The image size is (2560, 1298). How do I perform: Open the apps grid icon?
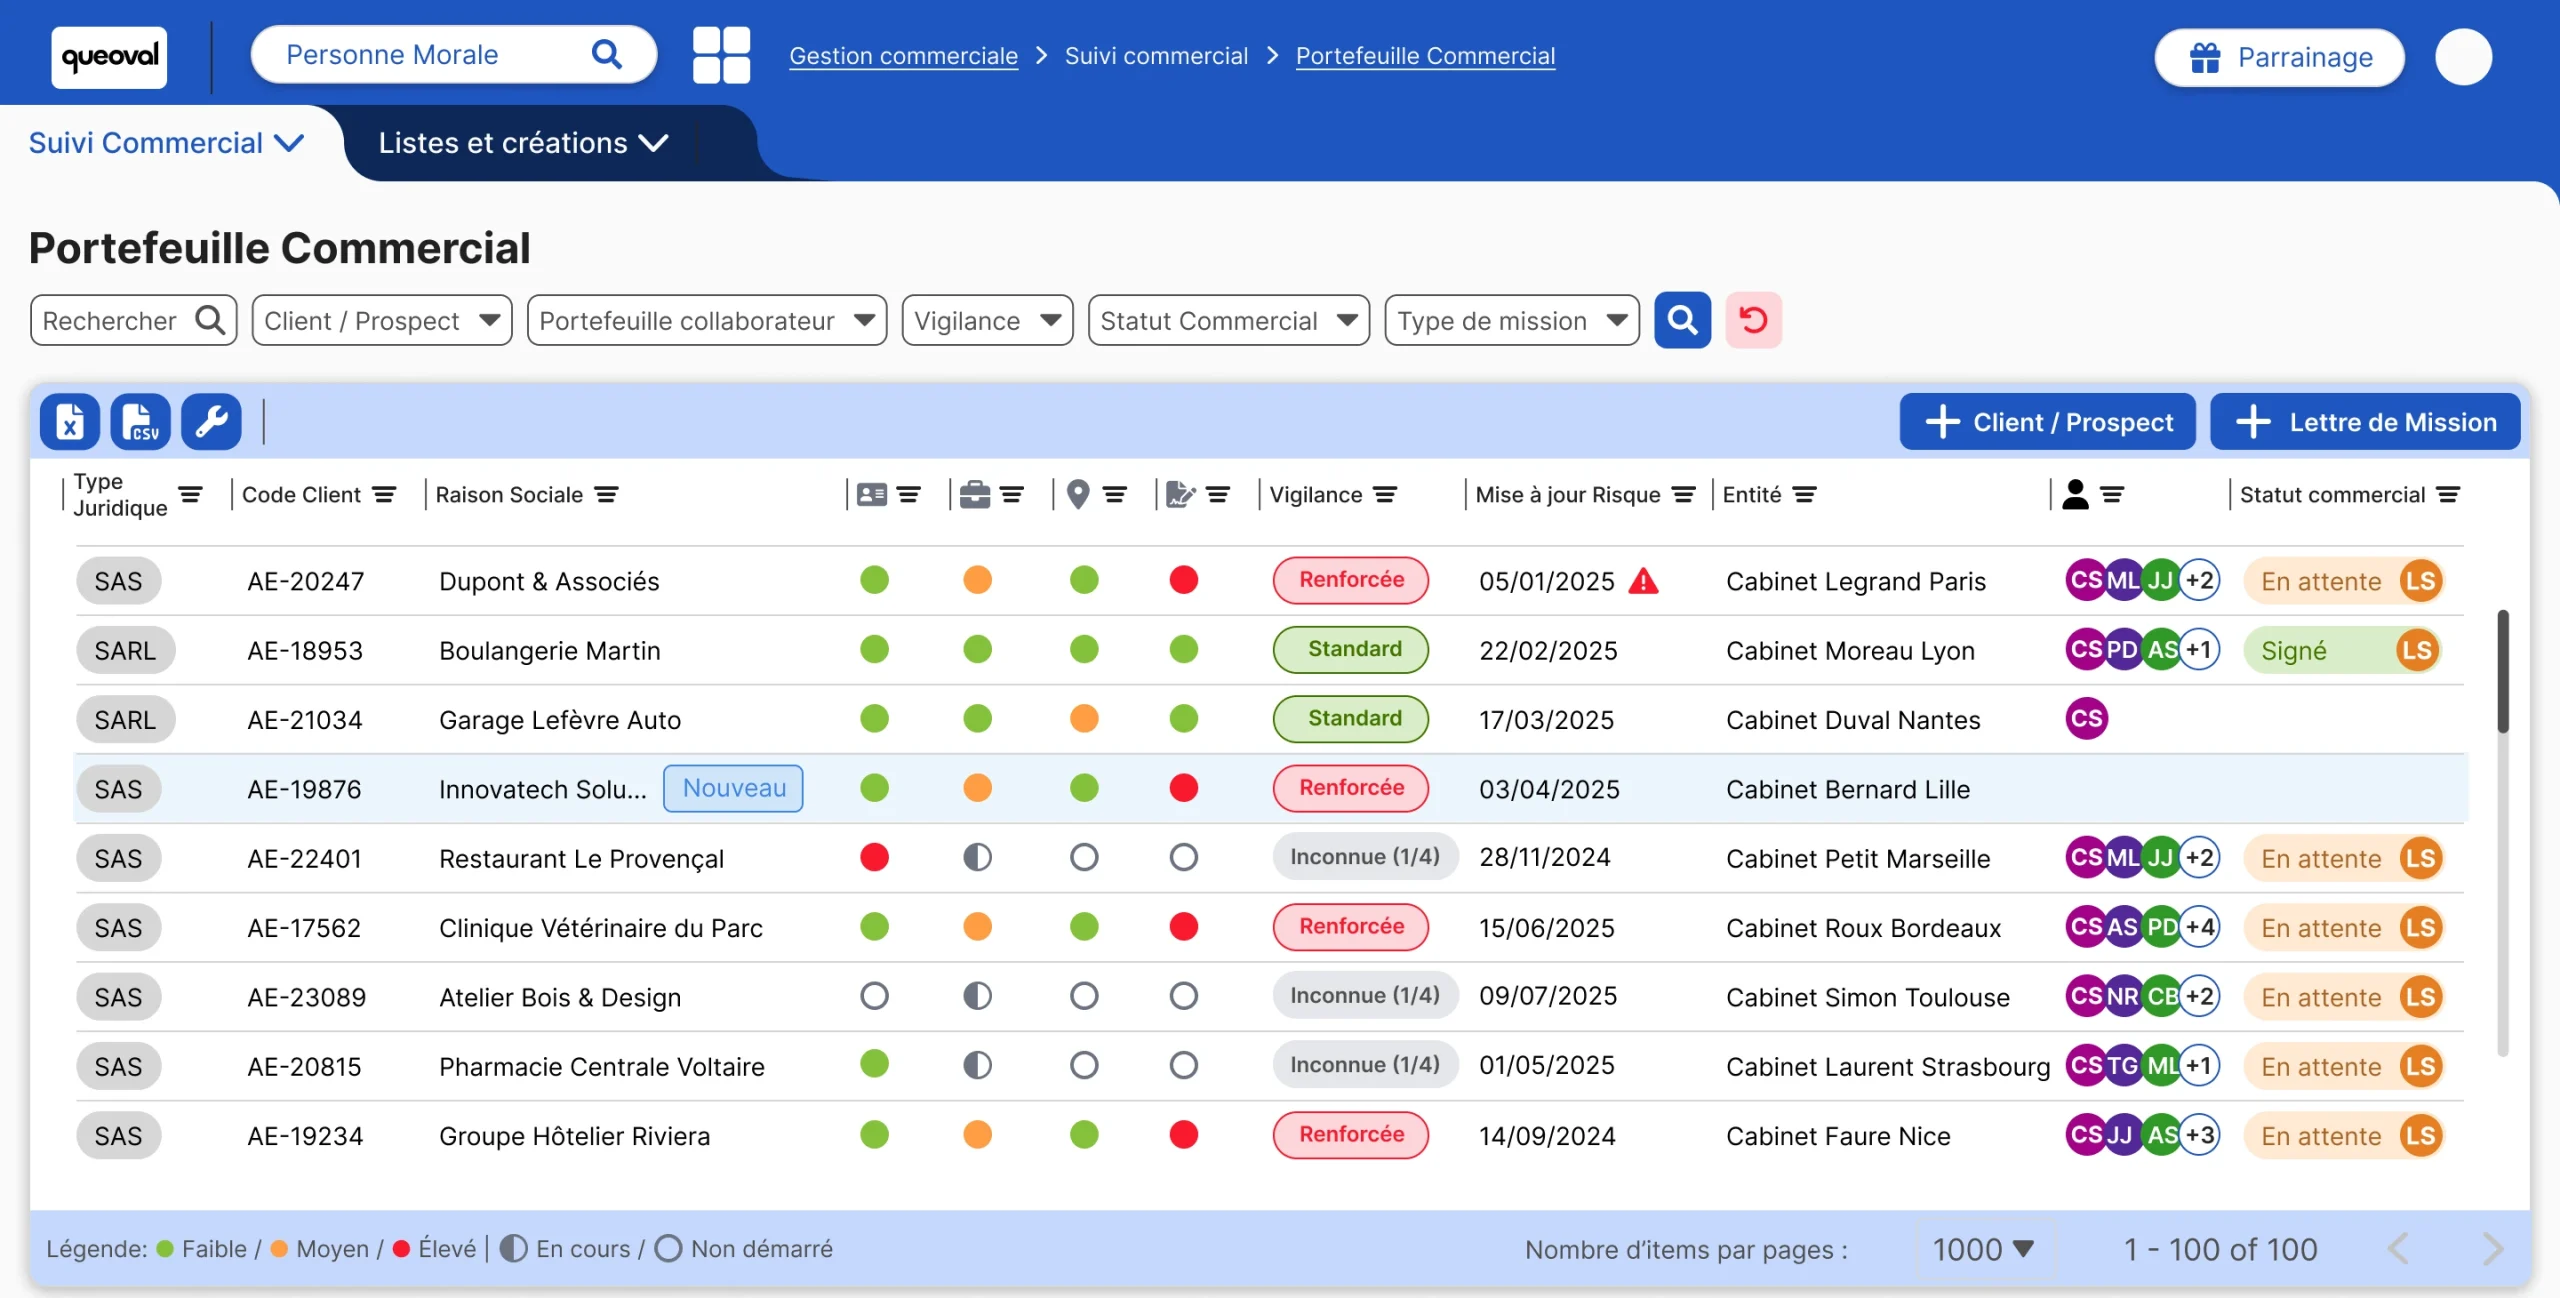pos(721,55)
